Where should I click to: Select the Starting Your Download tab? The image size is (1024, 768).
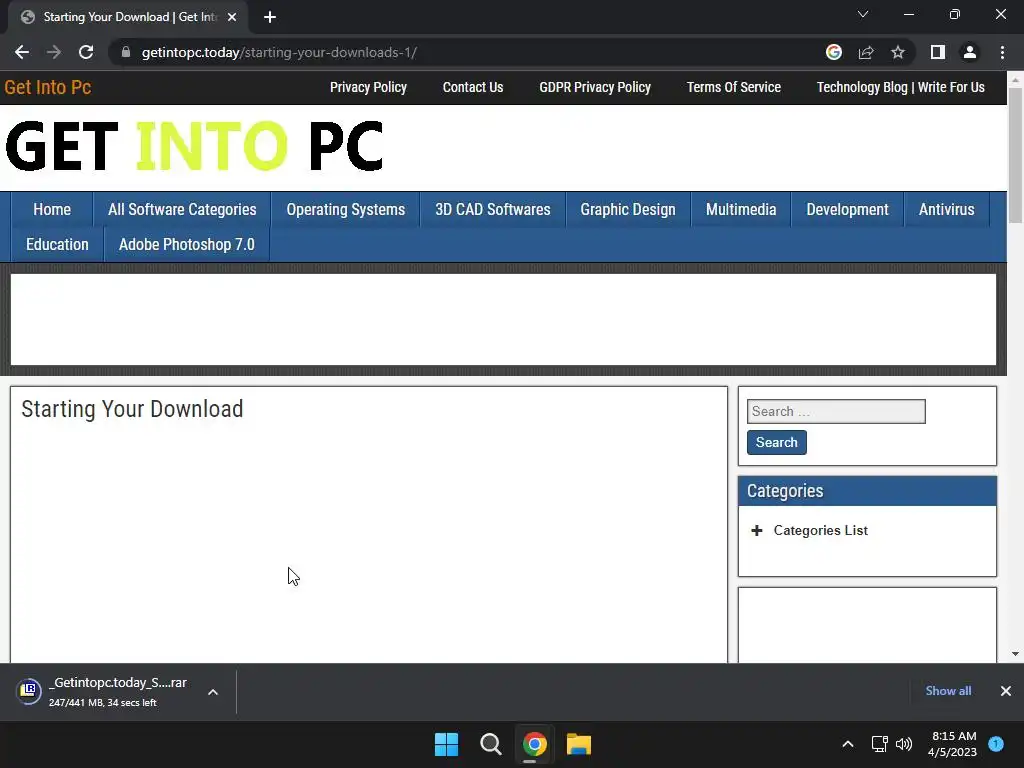click(x=127, y=17)
